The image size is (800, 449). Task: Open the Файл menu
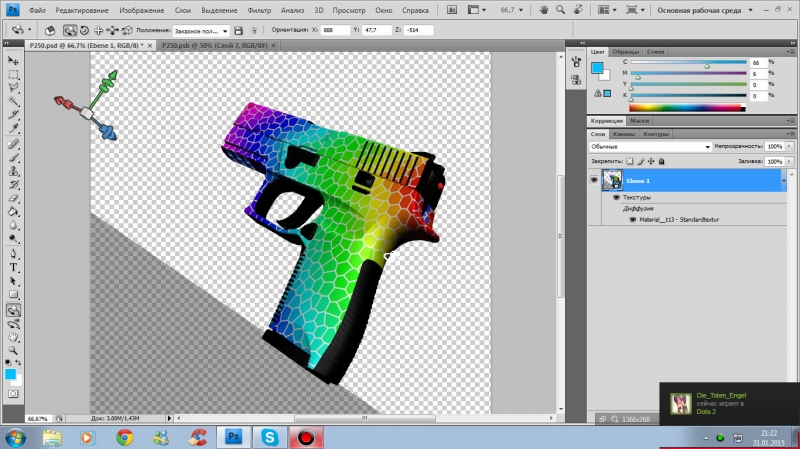(x=37, y=10)
